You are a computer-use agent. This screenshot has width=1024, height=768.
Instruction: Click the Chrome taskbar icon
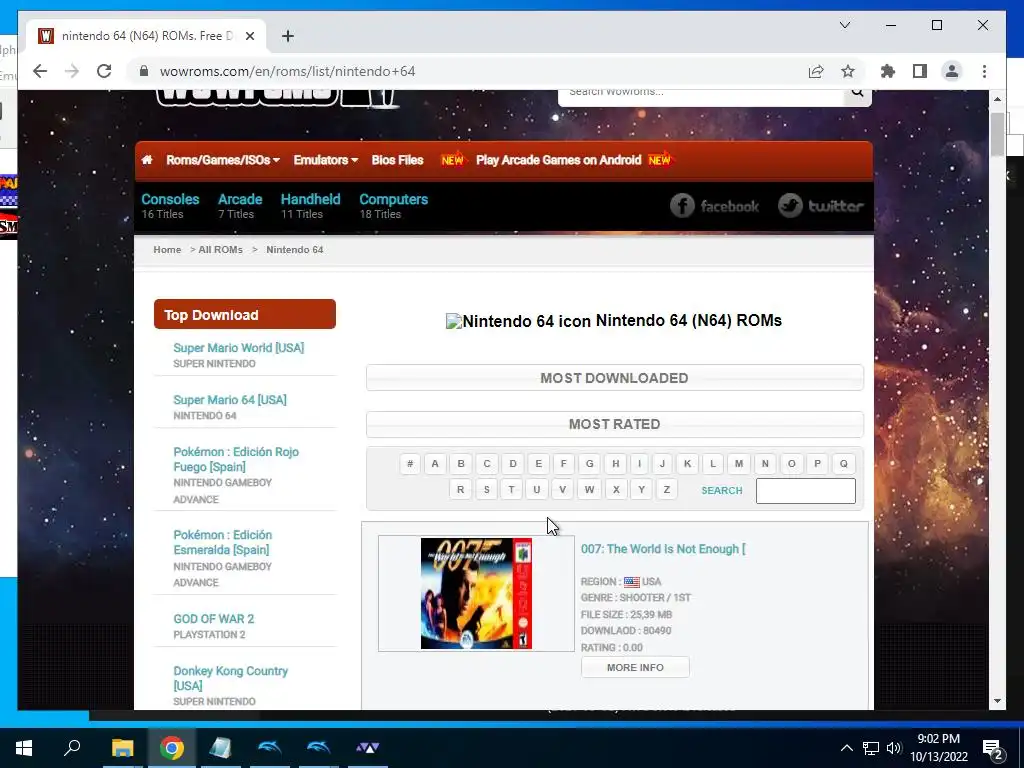click(172, 748)
